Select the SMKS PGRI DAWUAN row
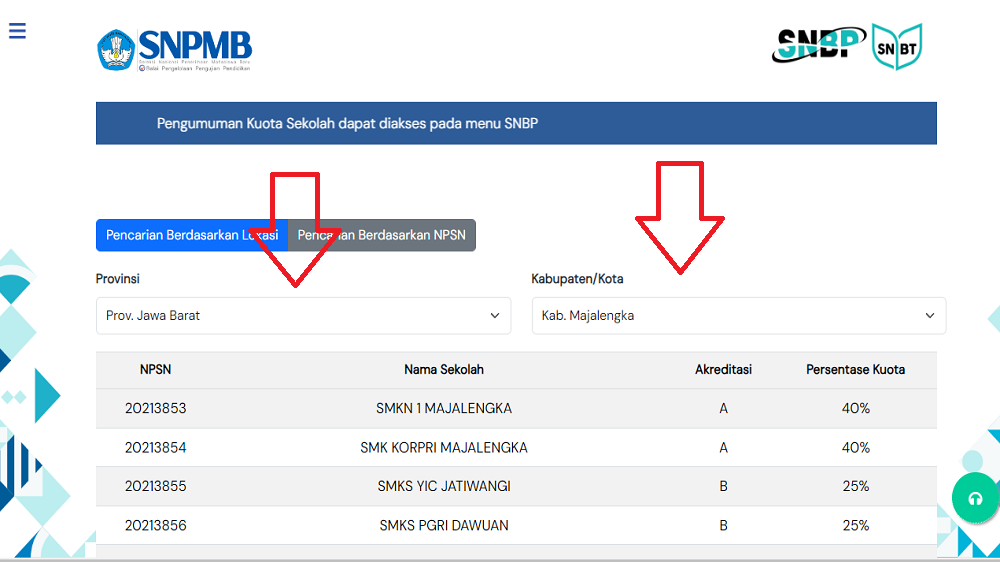The image size is (1000, 562). 444,525
